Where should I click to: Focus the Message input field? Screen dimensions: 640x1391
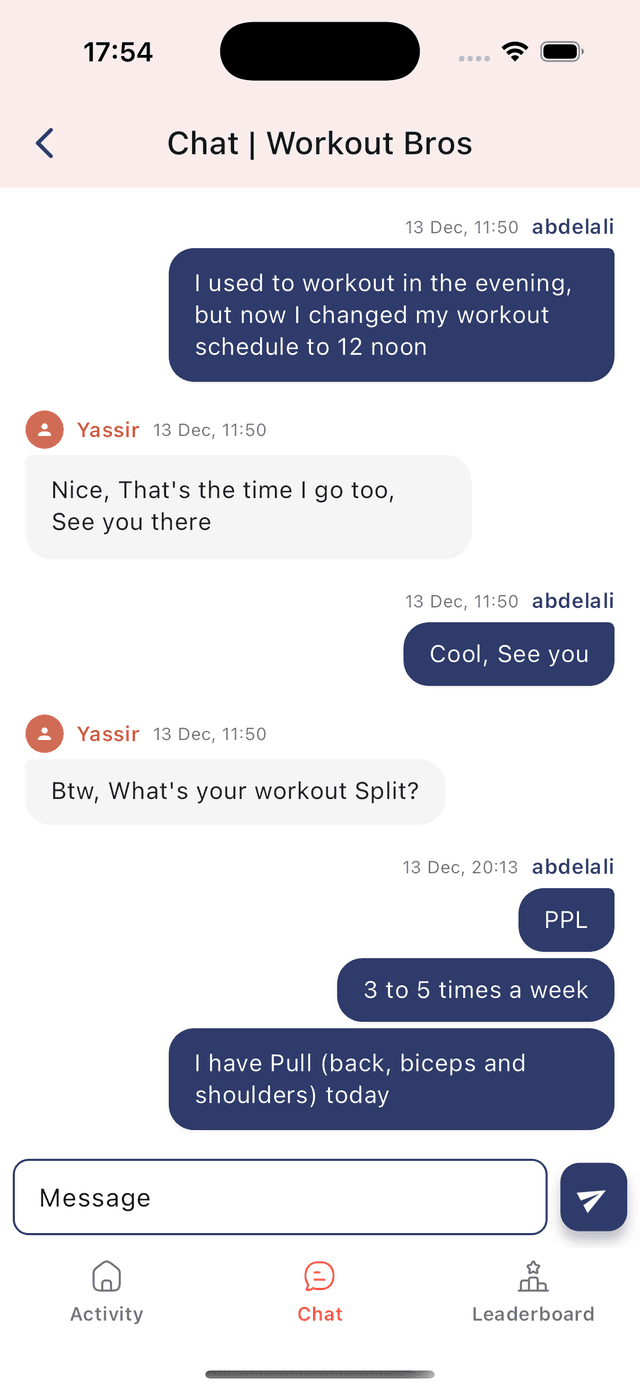[x=280, y=1197]
